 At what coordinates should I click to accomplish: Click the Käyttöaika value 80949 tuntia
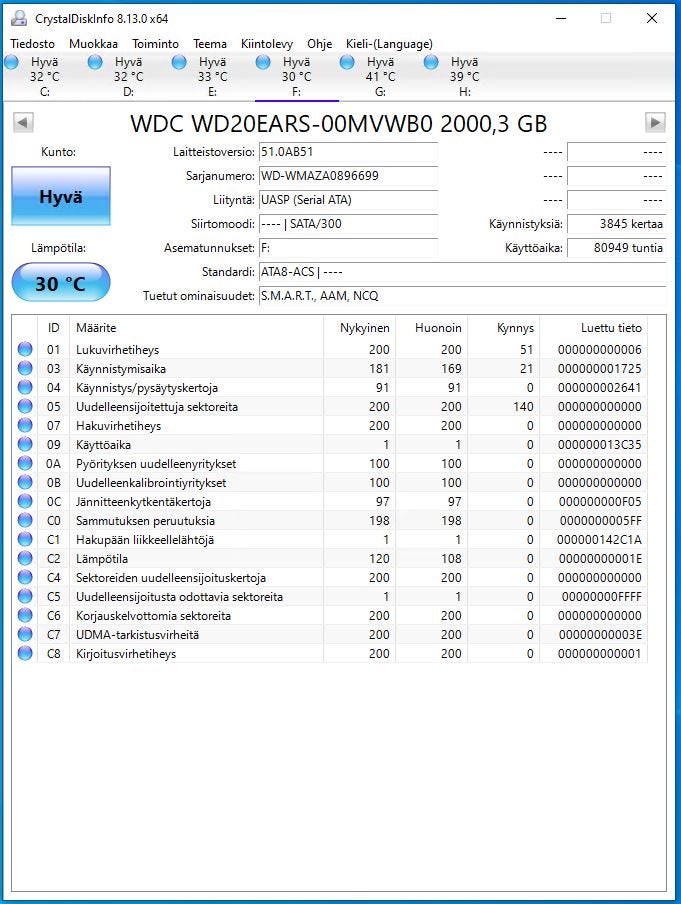click(x=616, y=248)
